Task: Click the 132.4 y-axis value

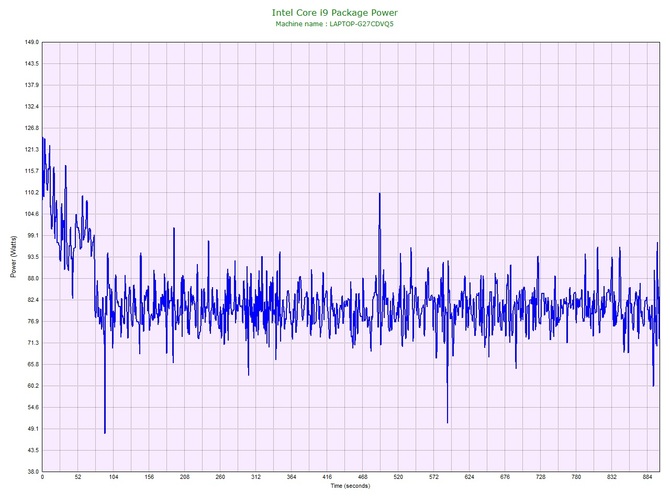Action: (x=32, y=106)
